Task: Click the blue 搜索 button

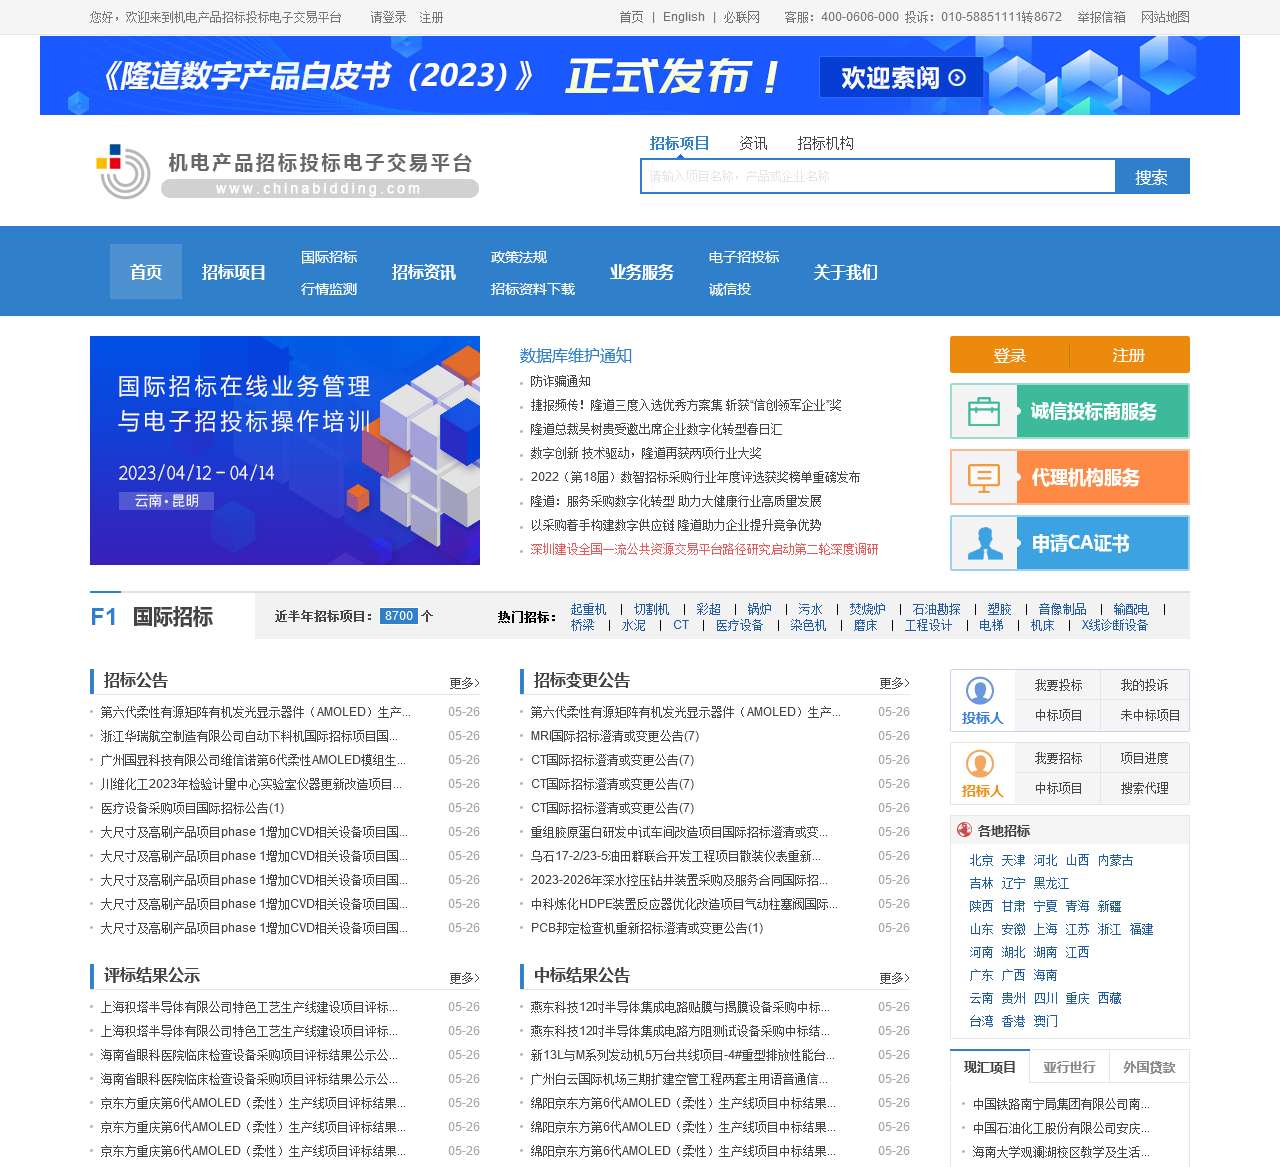Action: (1152, 176)
